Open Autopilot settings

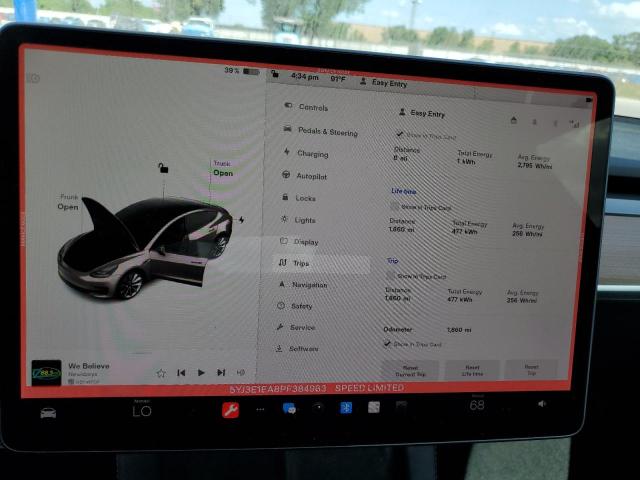tap(304, 176)
